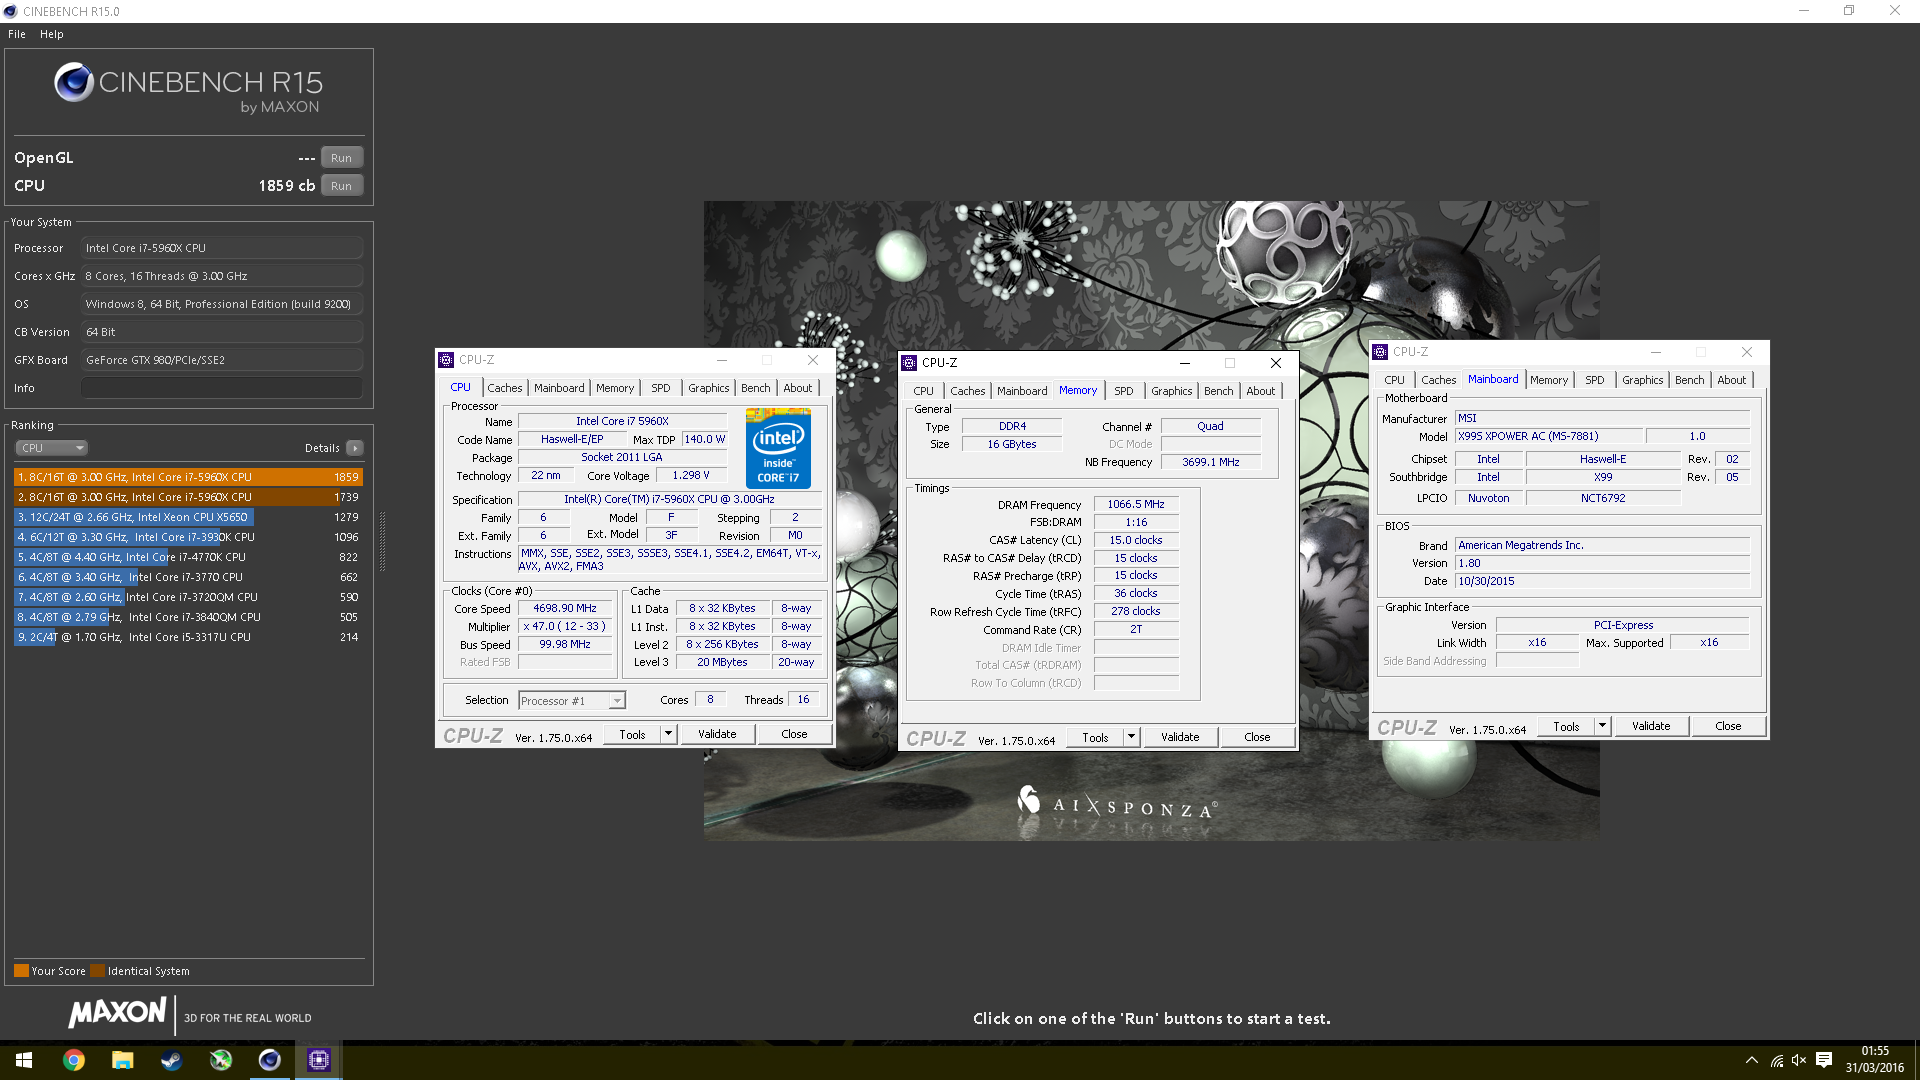Click the Core Speed 4698.90 MHz value
The height and width of the screenshot is (1080, 1920).
565,608
